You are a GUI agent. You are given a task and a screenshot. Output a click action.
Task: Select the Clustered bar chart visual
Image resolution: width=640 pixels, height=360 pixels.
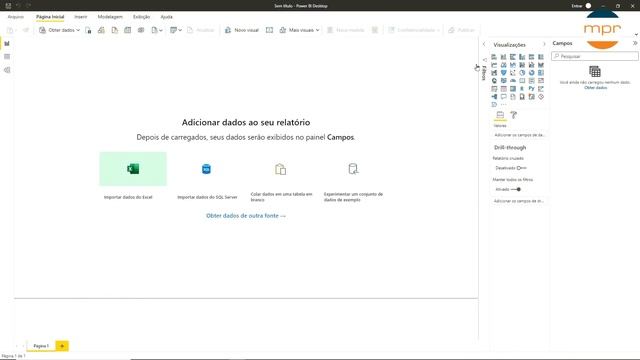tap(513, 57)
